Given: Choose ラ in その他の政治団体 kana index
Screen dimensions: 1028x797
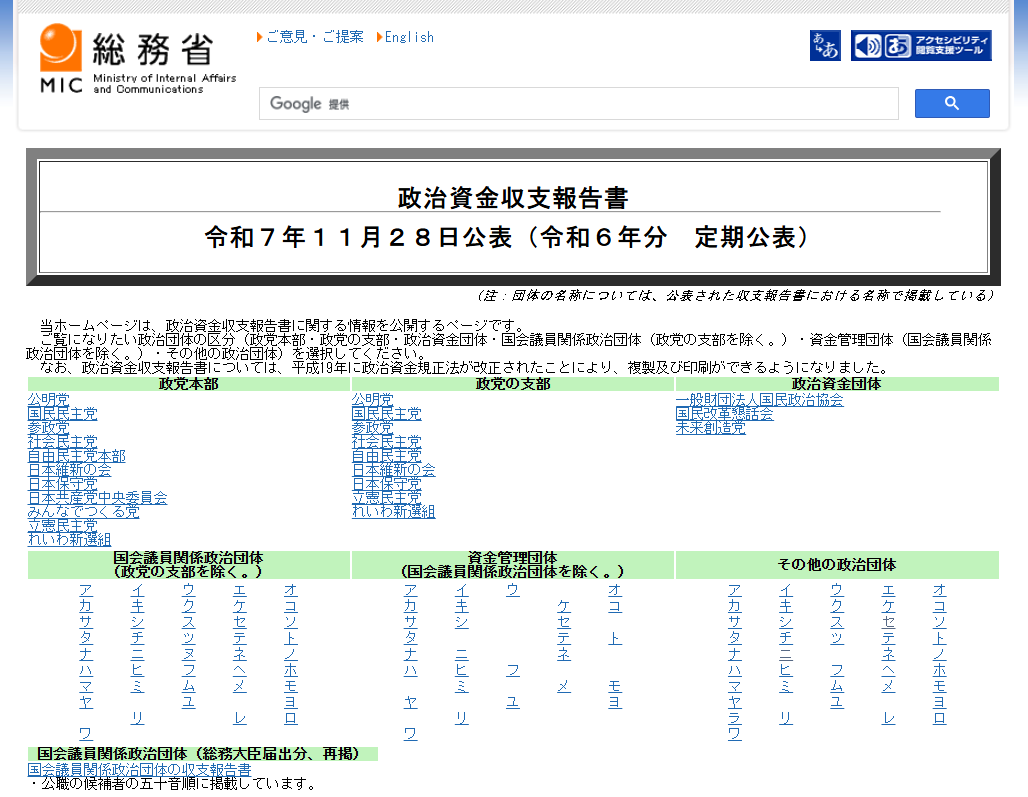Looking at the screenshot, I should [x=735, y=718].
